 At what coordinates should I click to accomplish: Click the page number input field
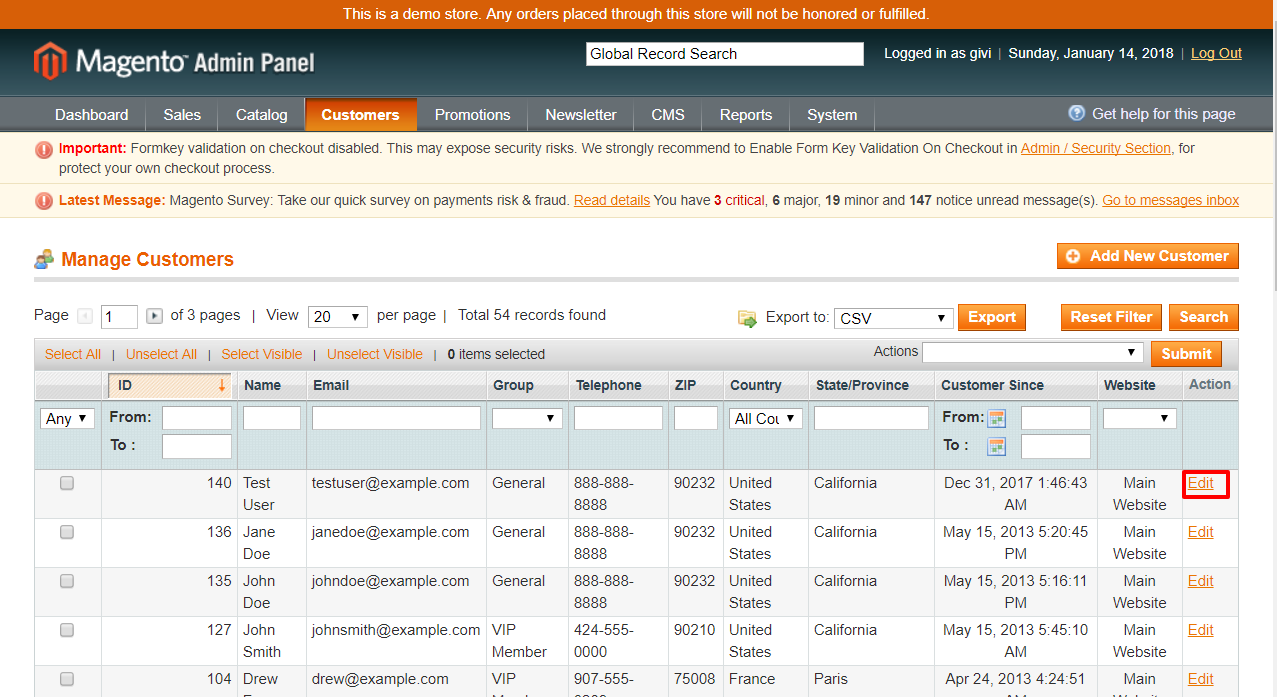pos(120,317)
